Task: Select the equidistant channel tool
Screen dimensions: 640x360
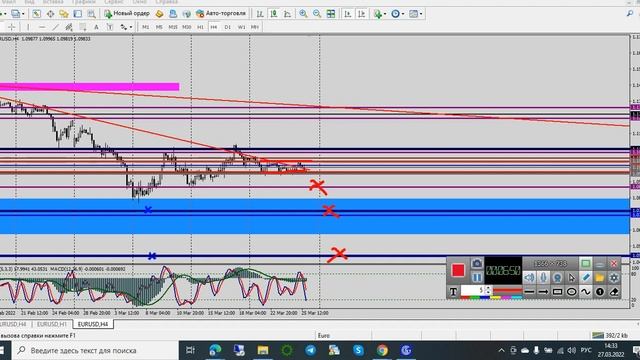Action: pyautogui.click(x=69, y=27)
